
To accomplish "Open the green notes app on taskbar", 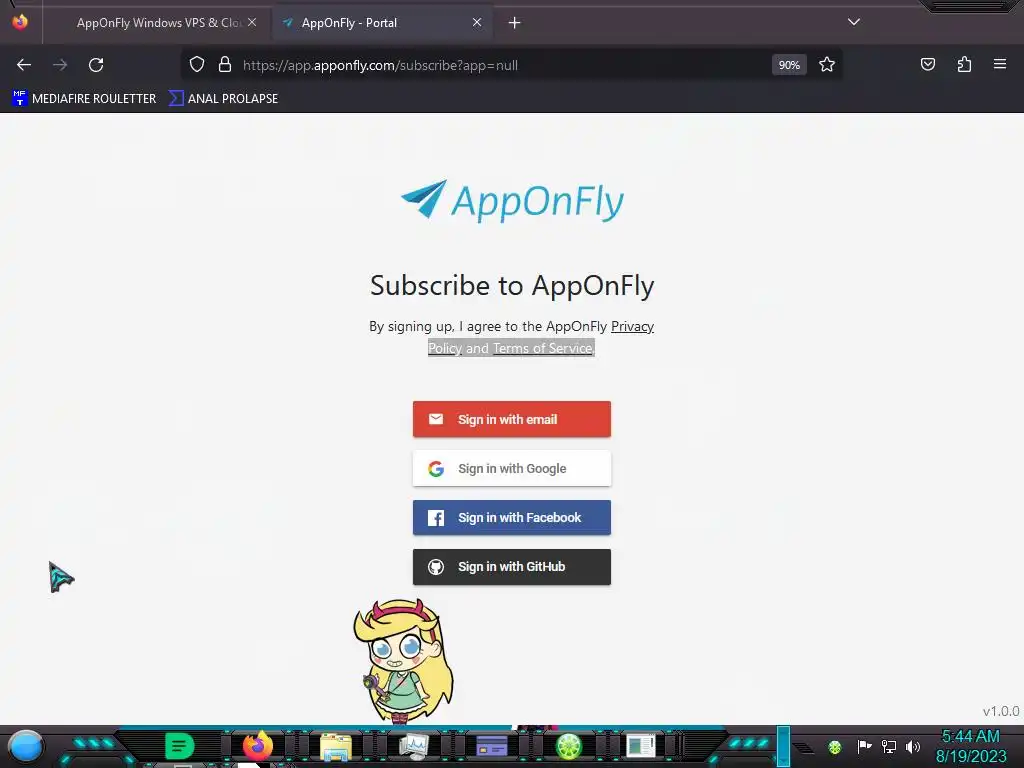I will coord(179,746).
